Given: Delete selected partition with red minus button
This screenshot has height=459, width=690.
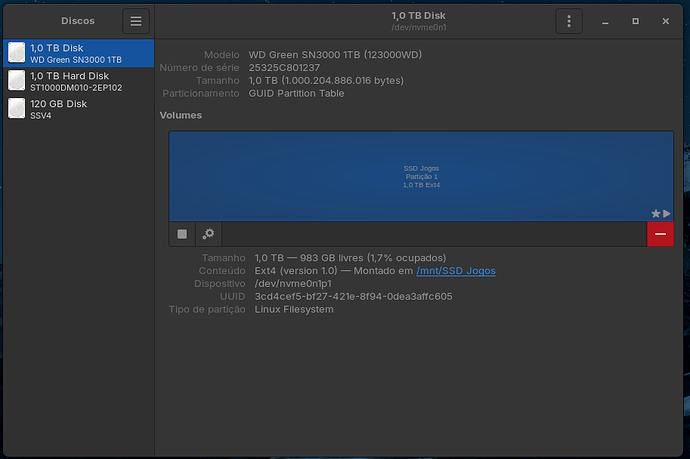Looking at the screenshot, I should pos(660,234).
